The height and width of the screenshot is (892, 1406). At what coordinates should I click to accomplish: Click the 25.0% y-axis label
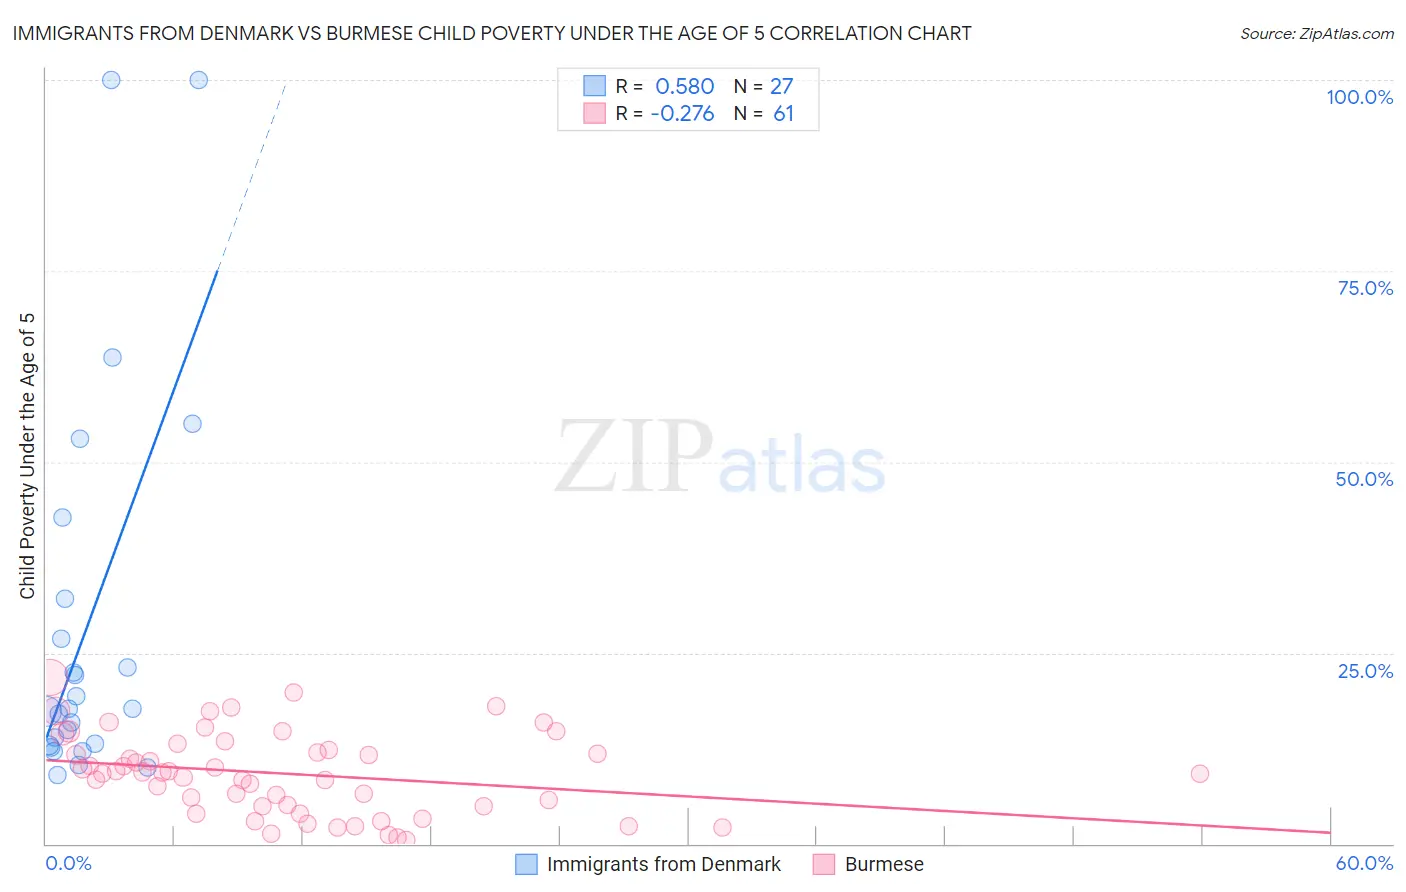(x=1365, y=671)
